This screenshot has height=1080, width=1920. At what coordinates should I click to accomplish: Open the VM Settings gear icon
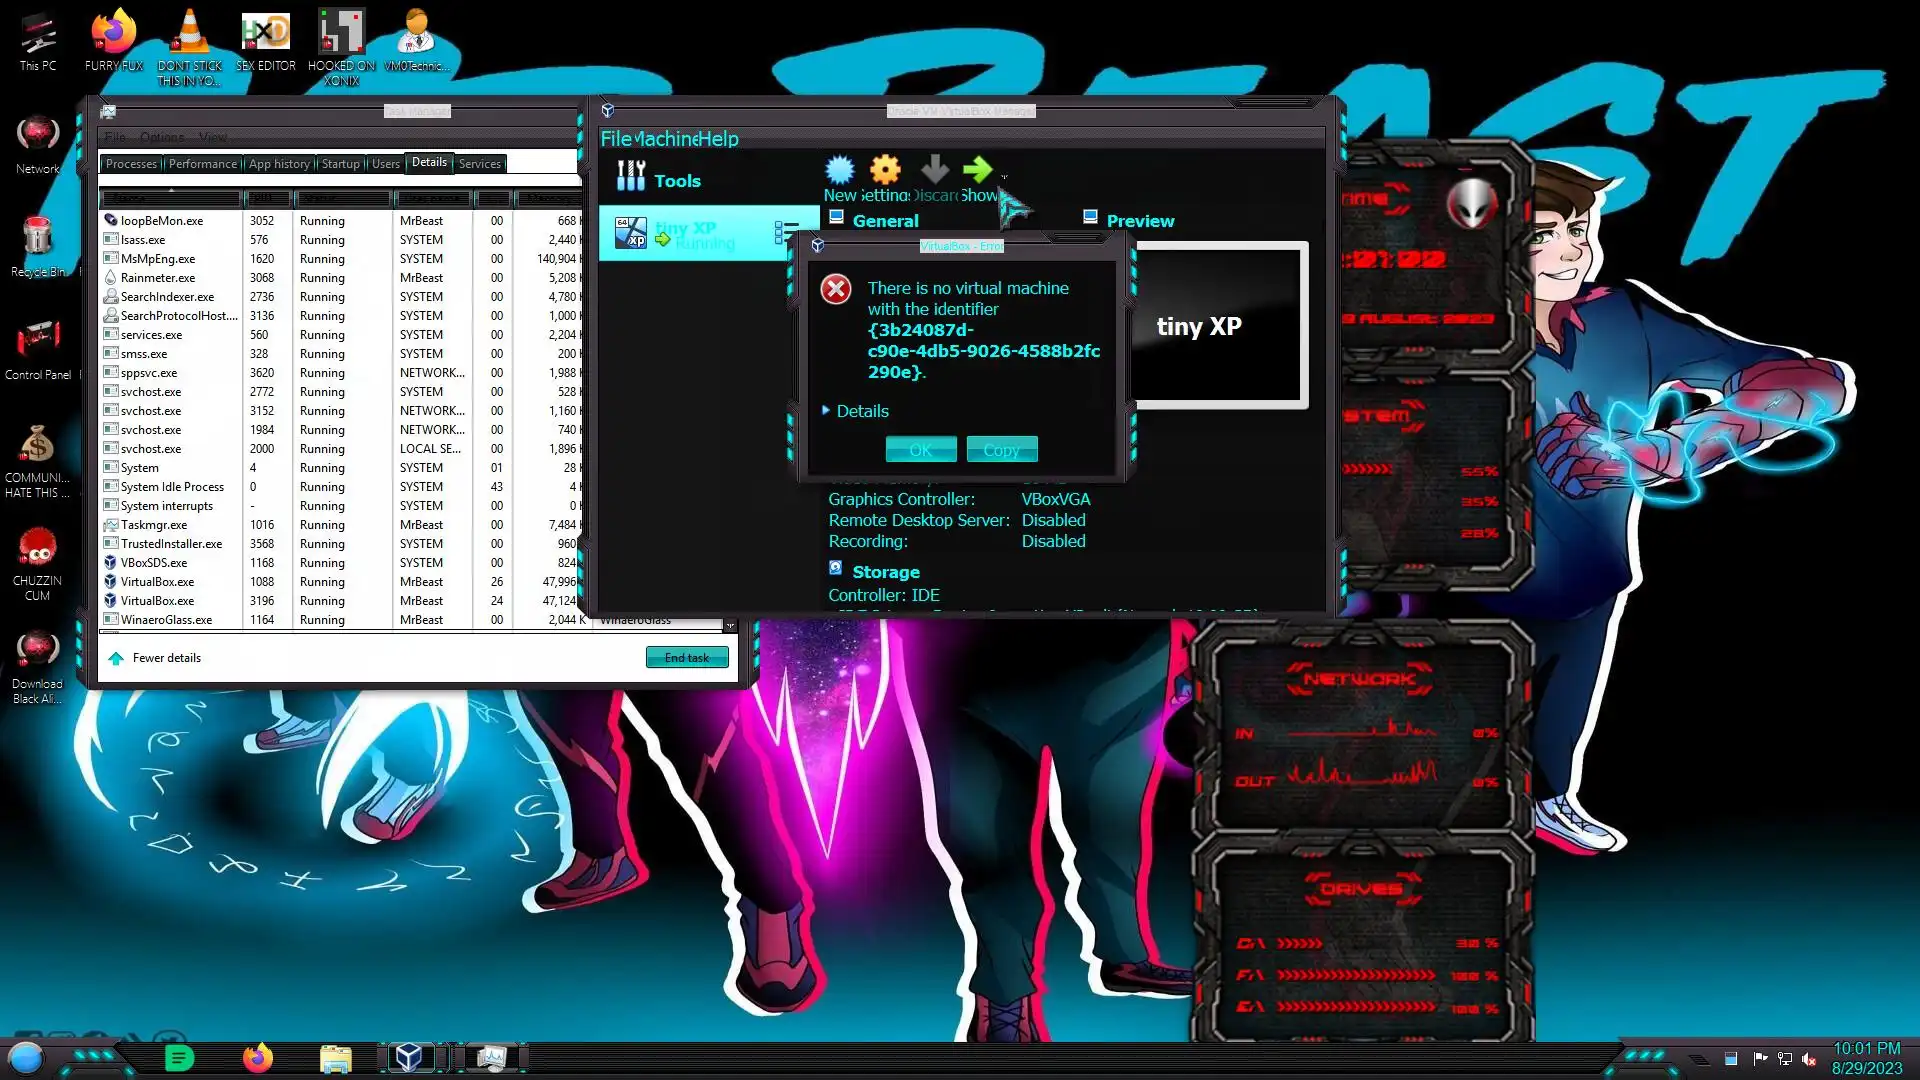click(885, 170)
